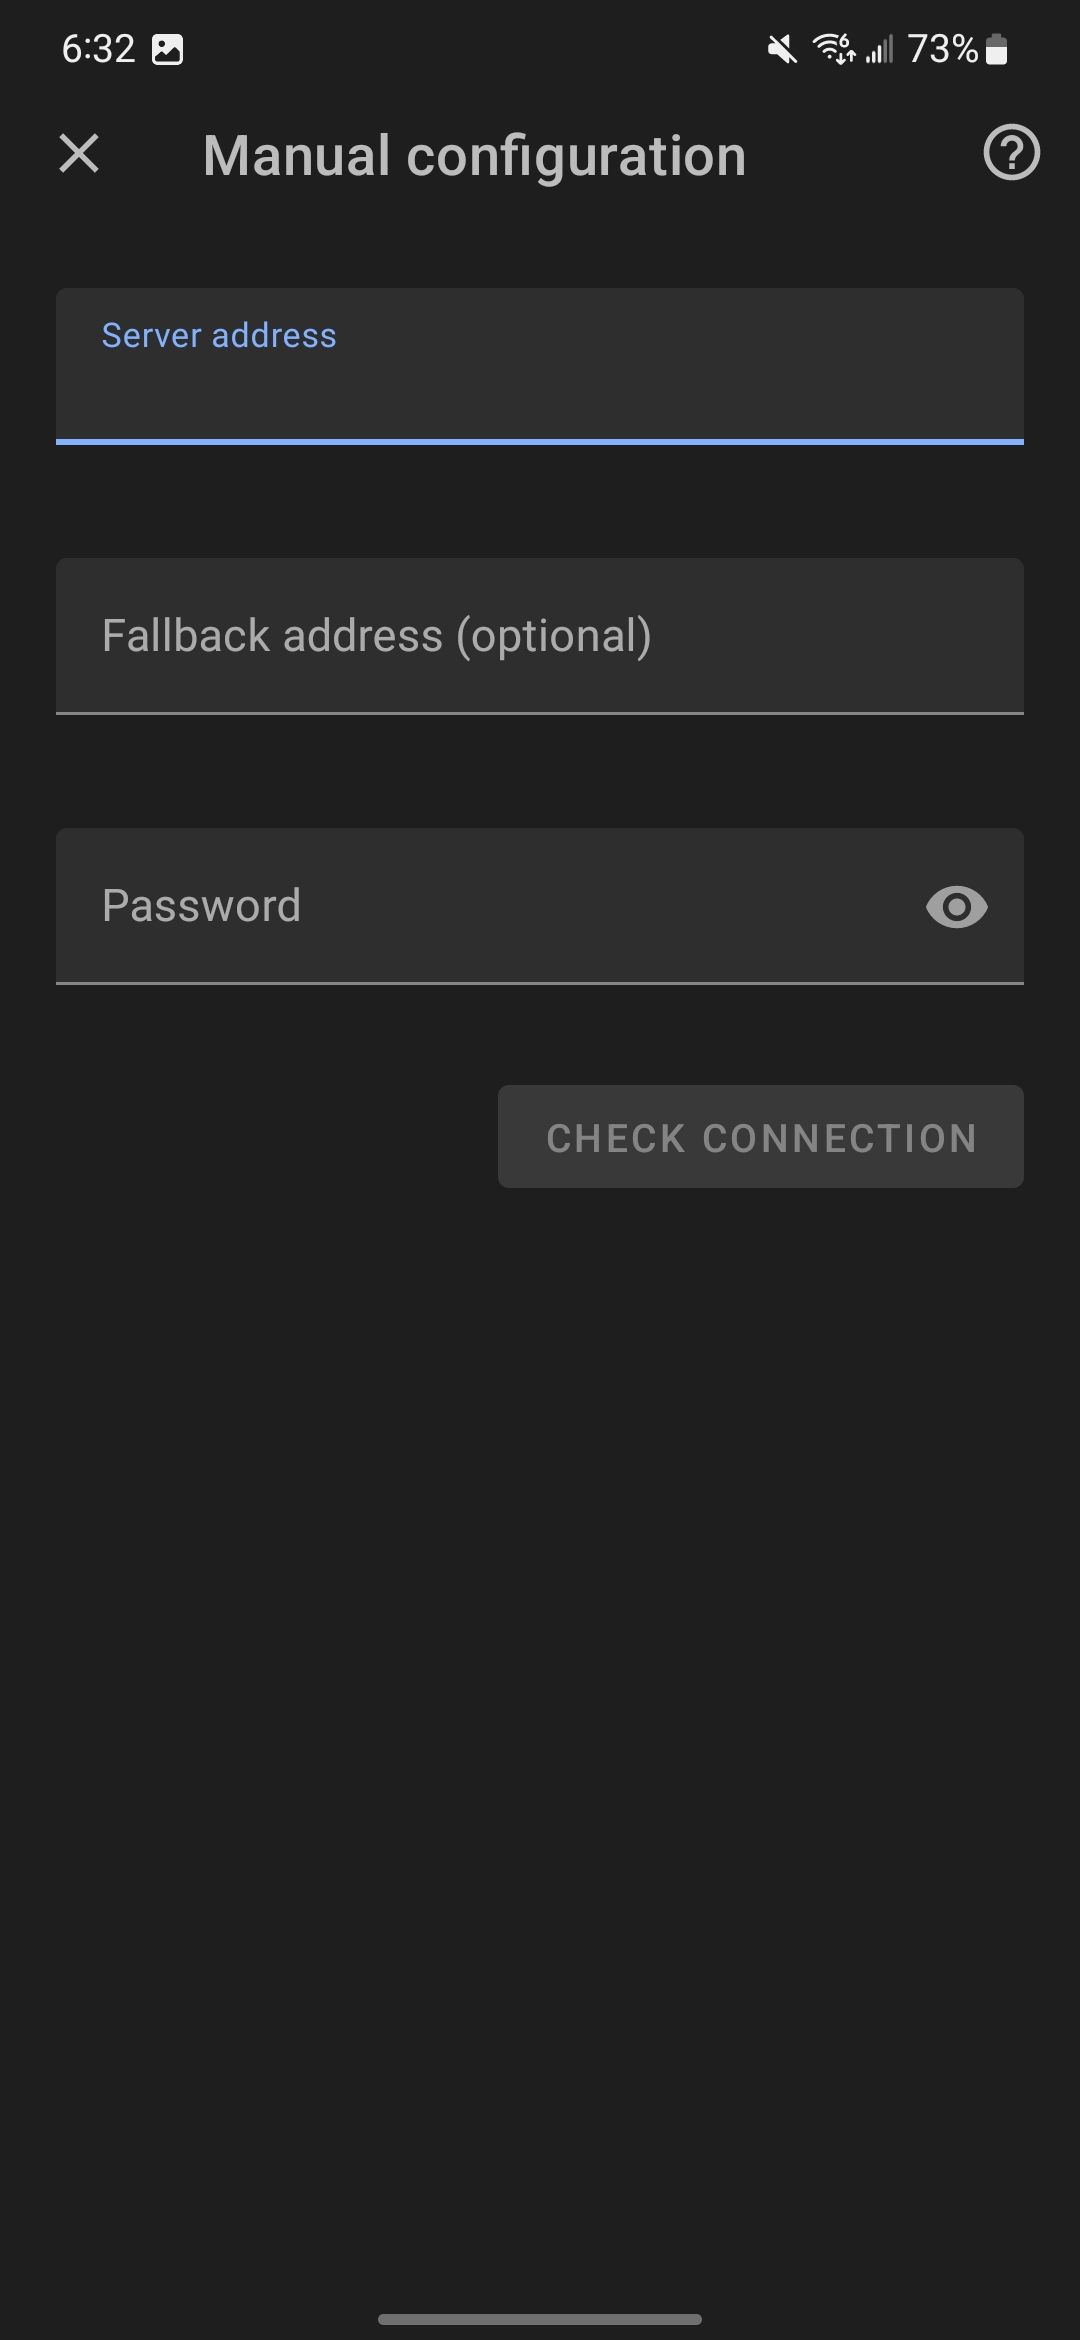Tap the cellular signal bars icon
This screenshot has height=2340, width=1080.
879,49
